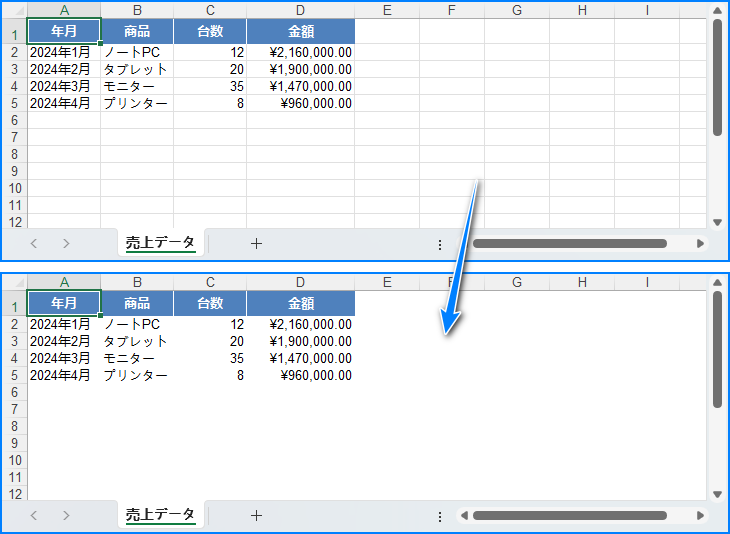Viewport: 730px width, 534px height.
Task: Click the add sheet plus icon in lower sheet
Action: point(256,515)
